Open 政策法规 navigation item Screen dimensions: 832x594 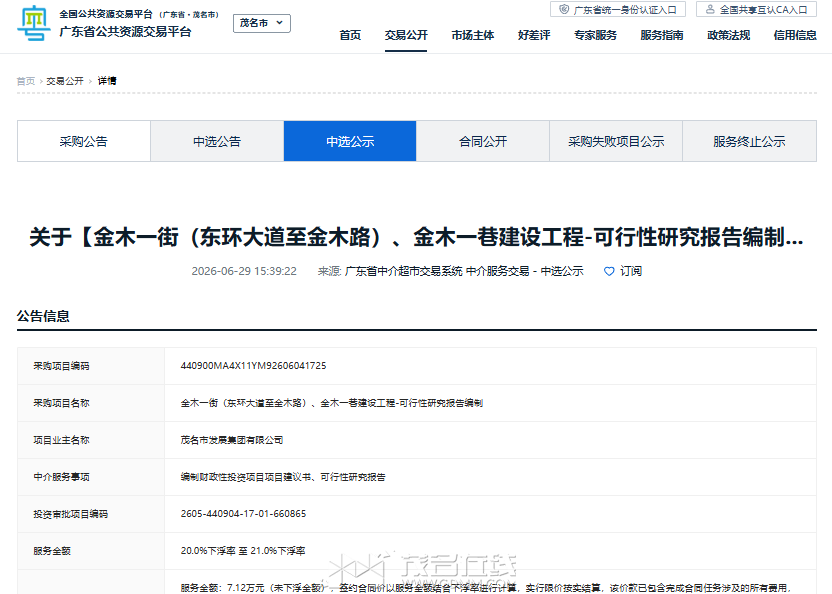(x=729, y=35)
